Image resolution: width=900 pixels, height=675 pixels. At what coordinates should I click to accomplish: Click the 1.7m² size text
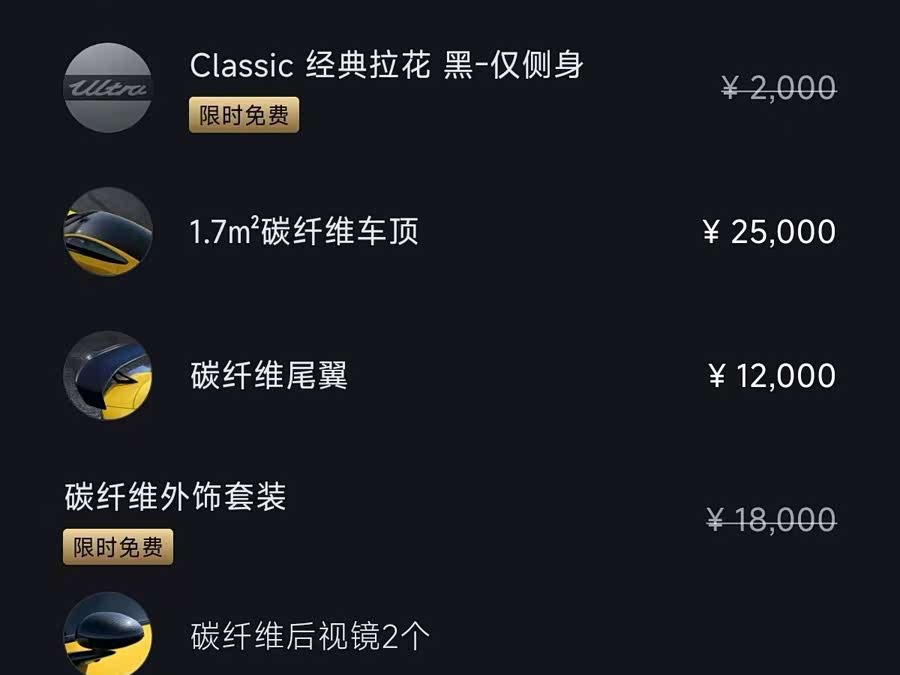tap(225, 232)
